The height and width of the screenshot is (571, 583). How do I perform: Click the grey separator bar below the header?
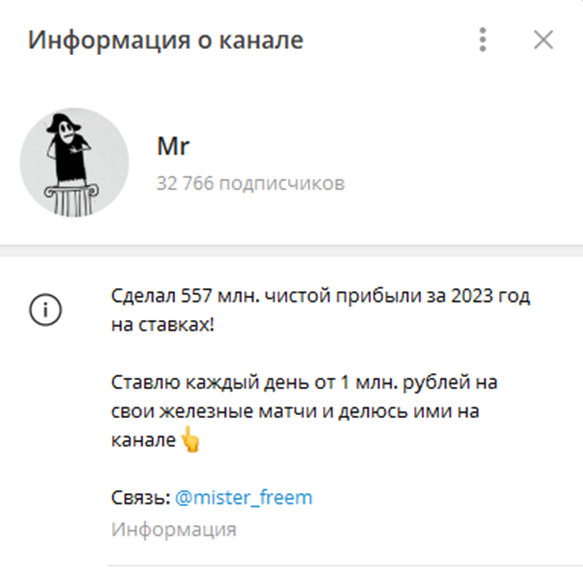292,250
